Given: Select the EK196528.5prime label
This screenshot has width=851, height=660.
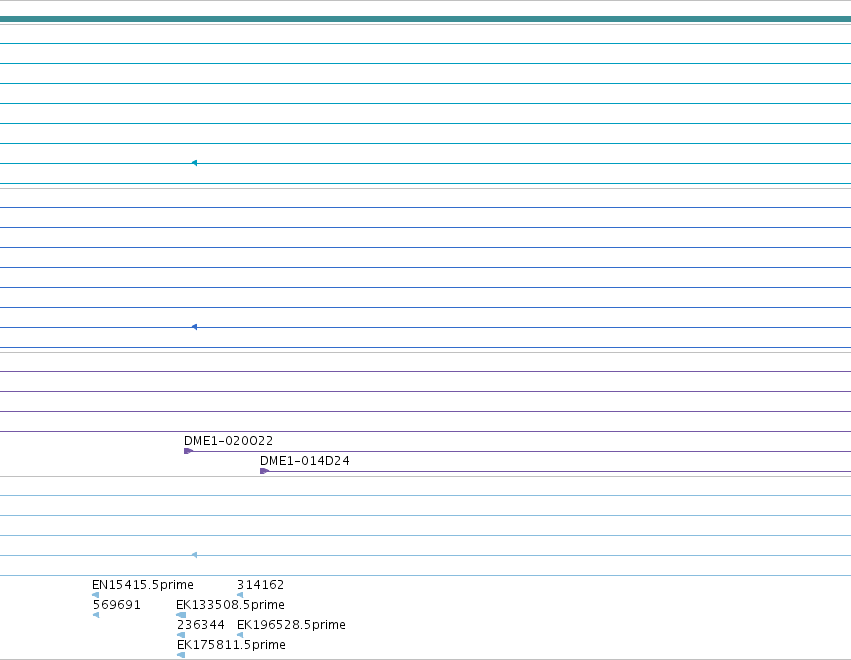Looking at the screenshot, I should [291, 625].
